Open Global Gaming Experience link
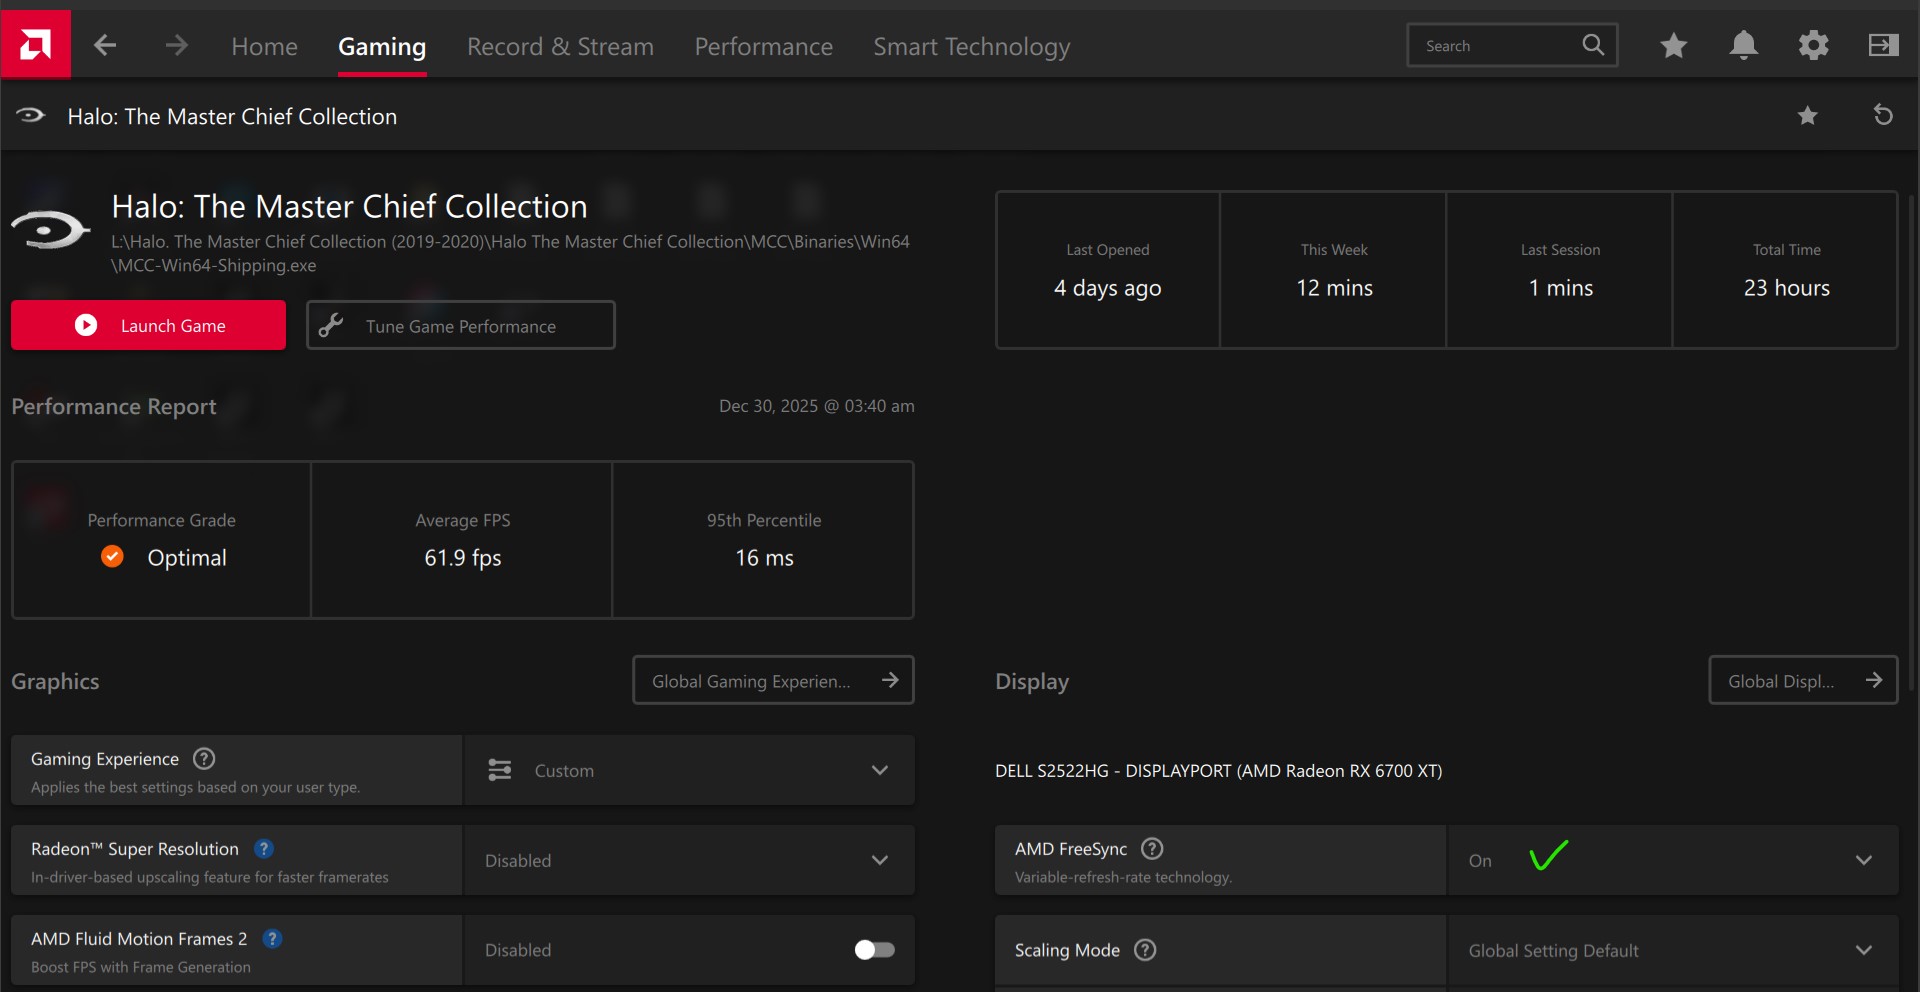This screenshot has width=1920, height=992. pos(773,680)
